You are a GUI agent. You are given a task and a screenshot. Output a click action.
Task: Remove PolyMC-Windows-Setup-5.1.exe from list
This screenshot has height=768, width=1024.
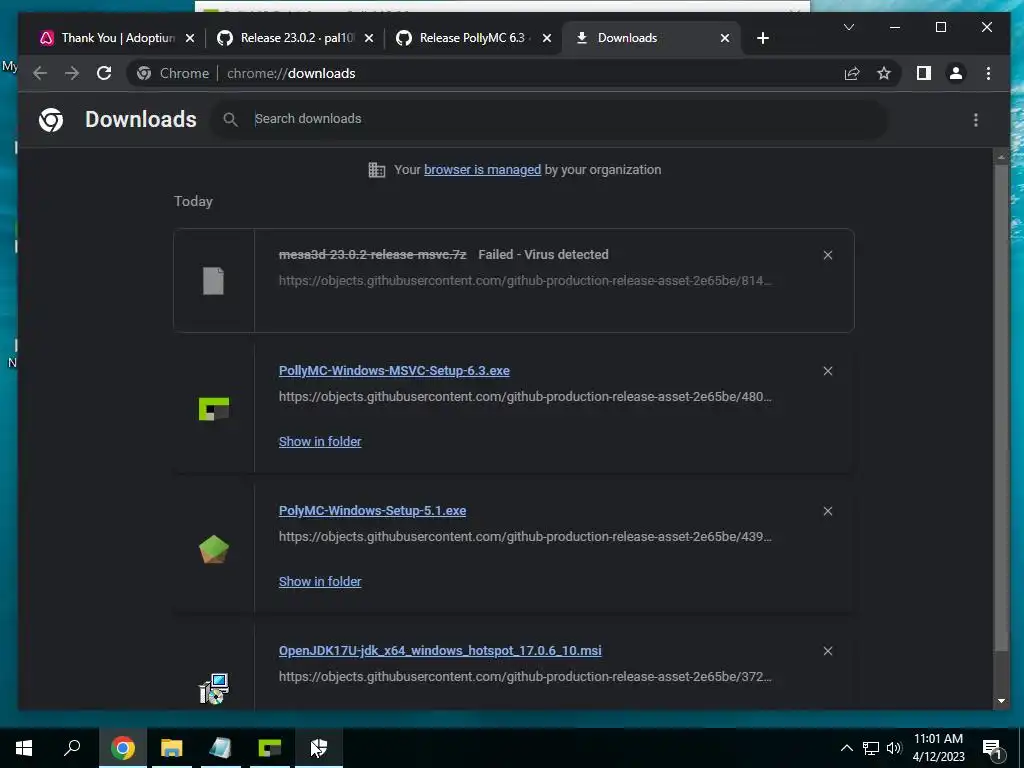tap(827, 511)
